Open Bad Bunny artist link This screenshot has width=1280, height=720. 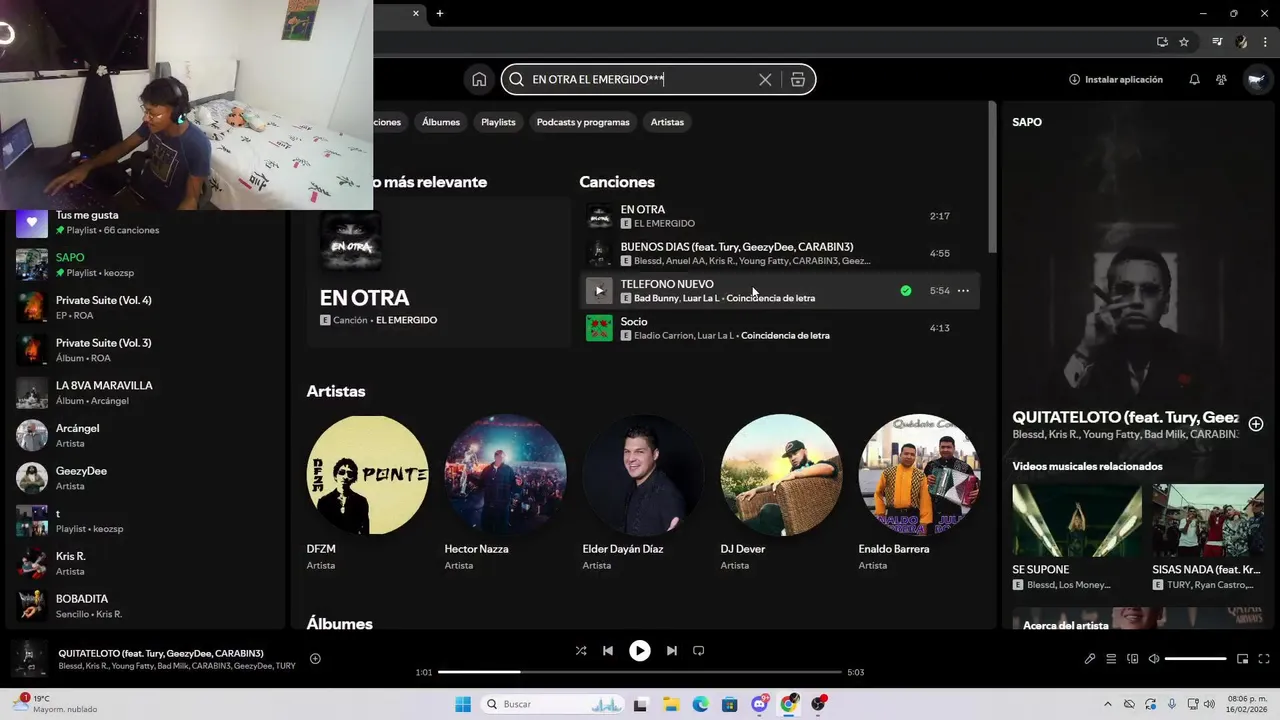click(x=656, y=298)
